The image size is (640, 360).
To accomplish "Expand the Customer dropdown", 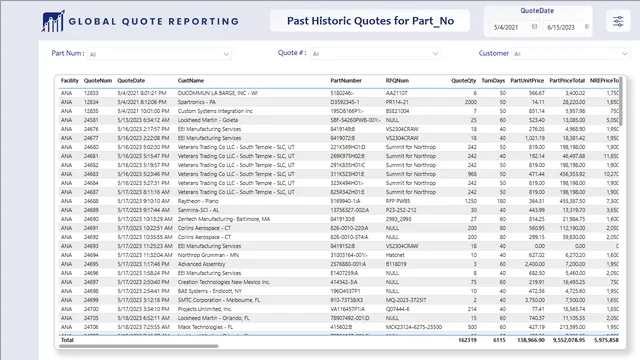I will (x=624, y=54).
